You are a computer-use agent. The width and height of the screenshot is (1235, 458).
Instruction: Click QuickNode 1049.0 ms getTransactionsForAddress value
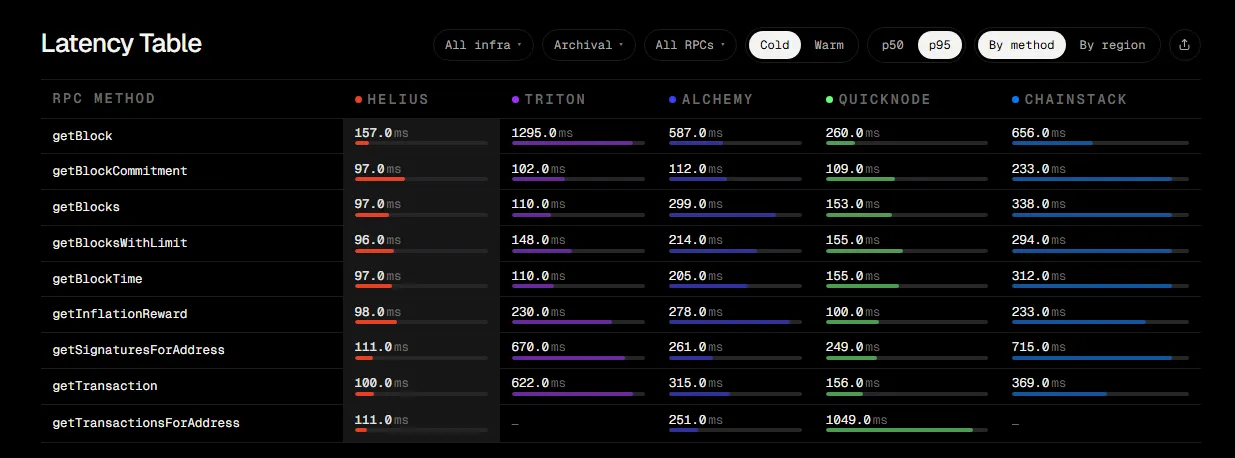tap(857, 419)
